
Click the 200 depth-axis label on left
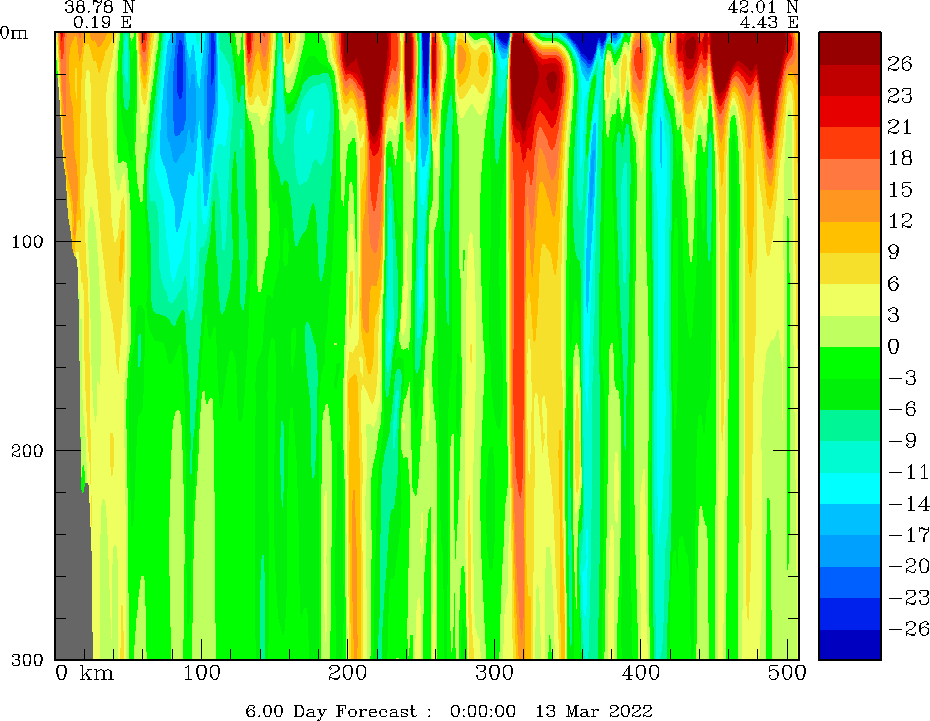[28, 451]
